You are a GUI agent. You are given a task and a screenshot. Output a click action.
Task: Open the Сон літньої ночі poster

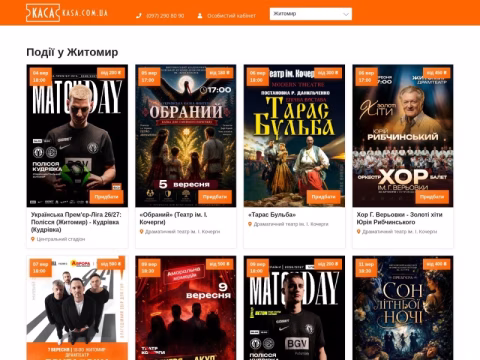pos(403,308)
